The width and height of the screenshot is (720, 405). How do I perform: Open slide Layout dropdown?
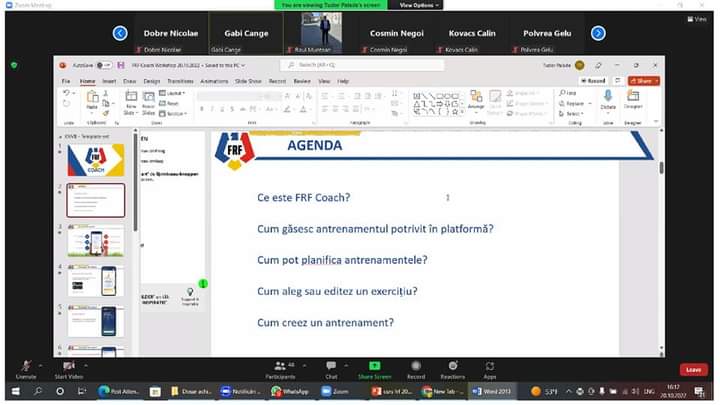point(172,93)
